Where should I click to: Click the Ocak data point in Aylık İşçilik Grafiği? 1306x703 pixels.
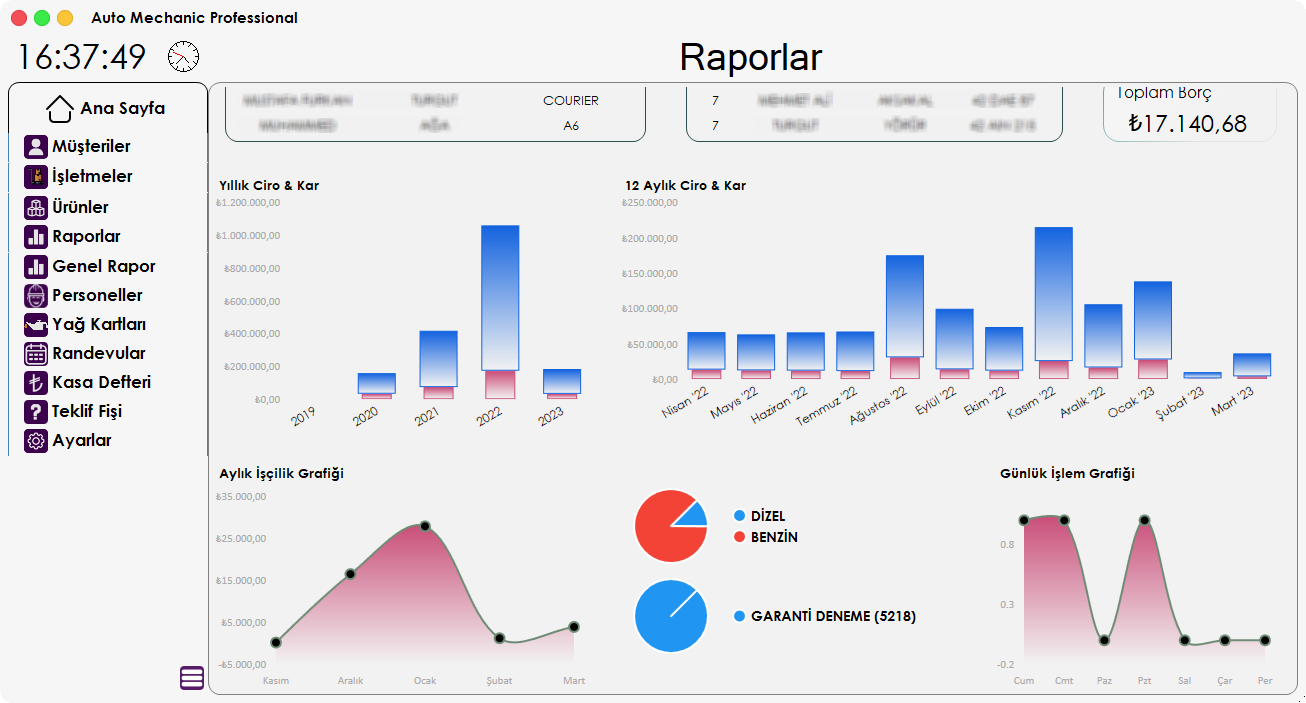425,526
